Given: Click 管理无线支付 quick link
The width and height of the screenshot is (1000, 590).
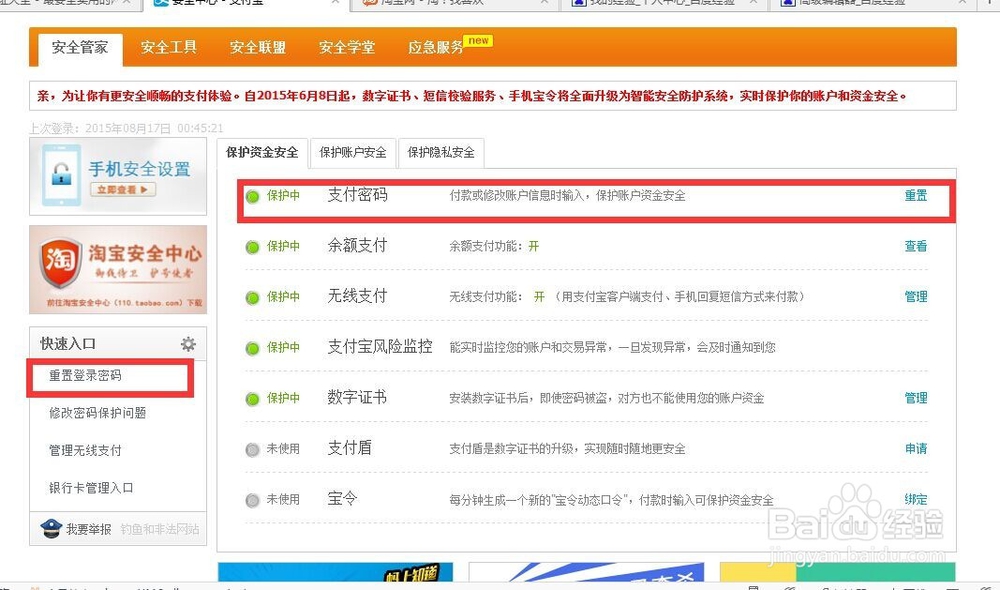Looking at the screenshot, I should (85, 450).
